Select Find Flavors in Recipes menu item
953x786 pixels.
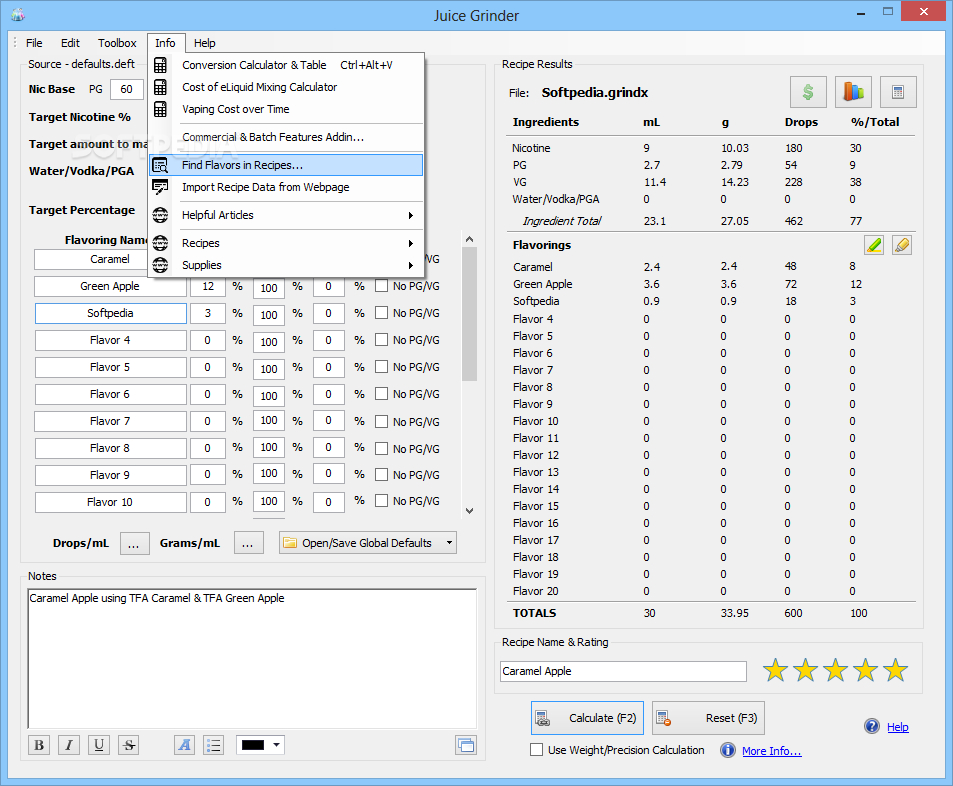click(286, 165)
